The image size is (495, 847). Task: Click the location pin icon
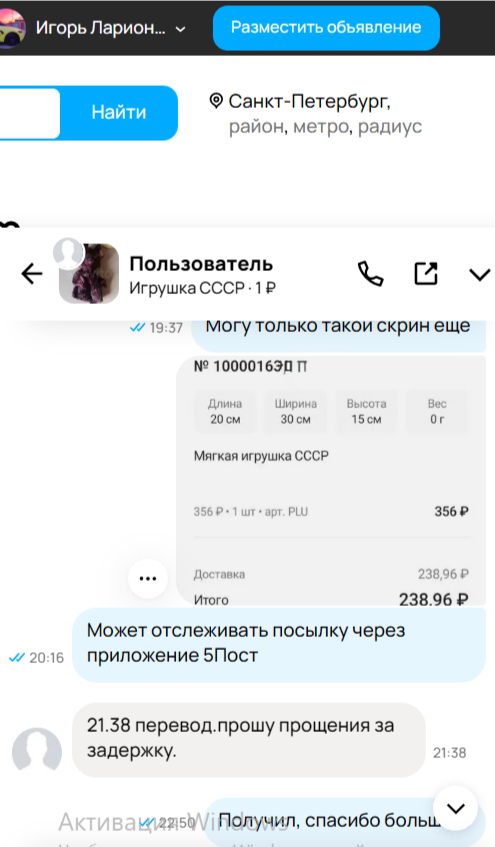coord(216,101)
